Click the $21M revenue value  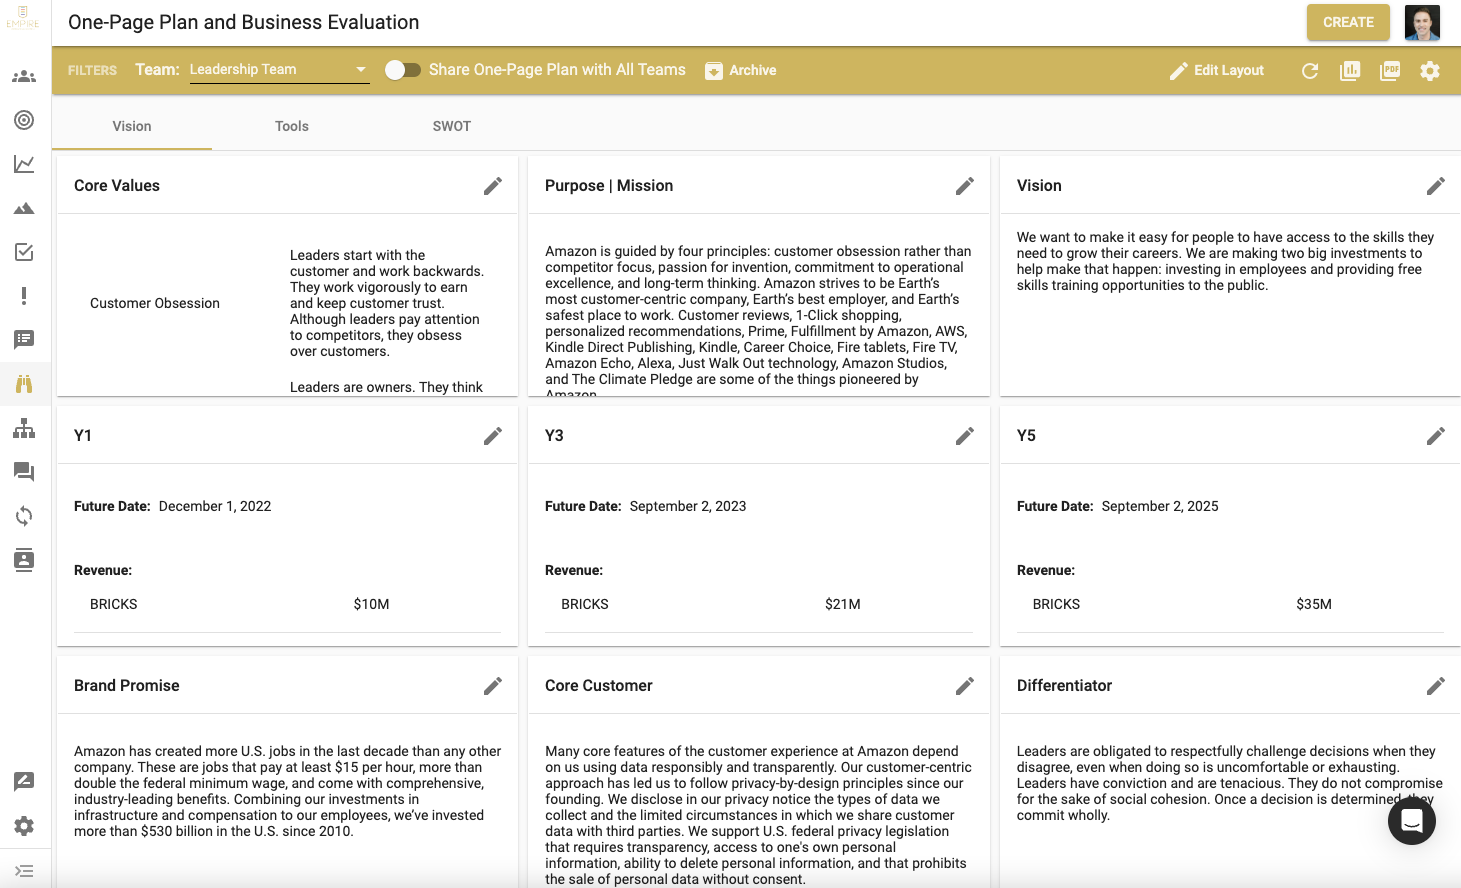[843, 604]
